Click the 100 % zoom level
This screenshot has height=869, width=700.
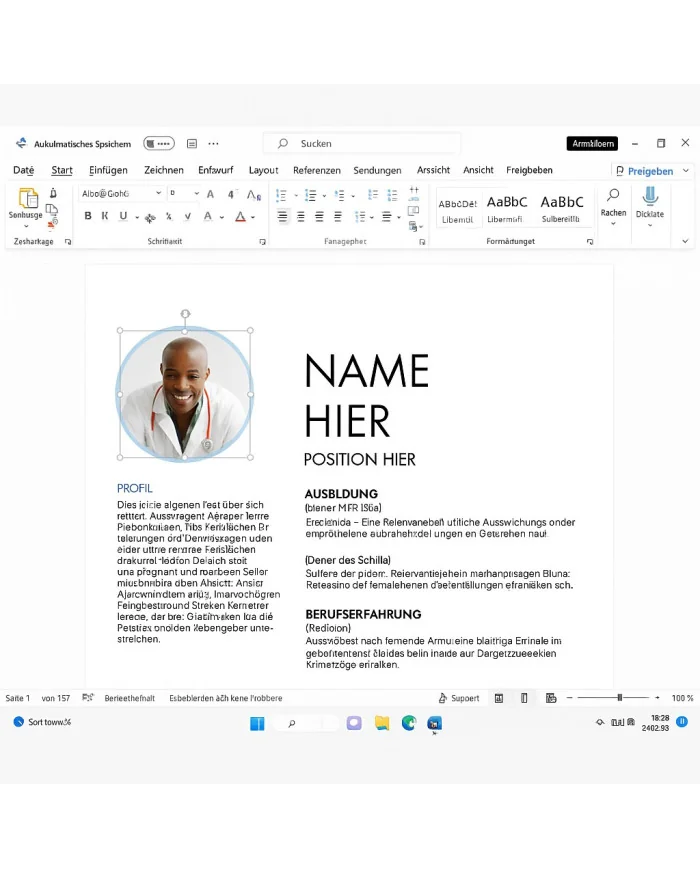tap(682, 698)
